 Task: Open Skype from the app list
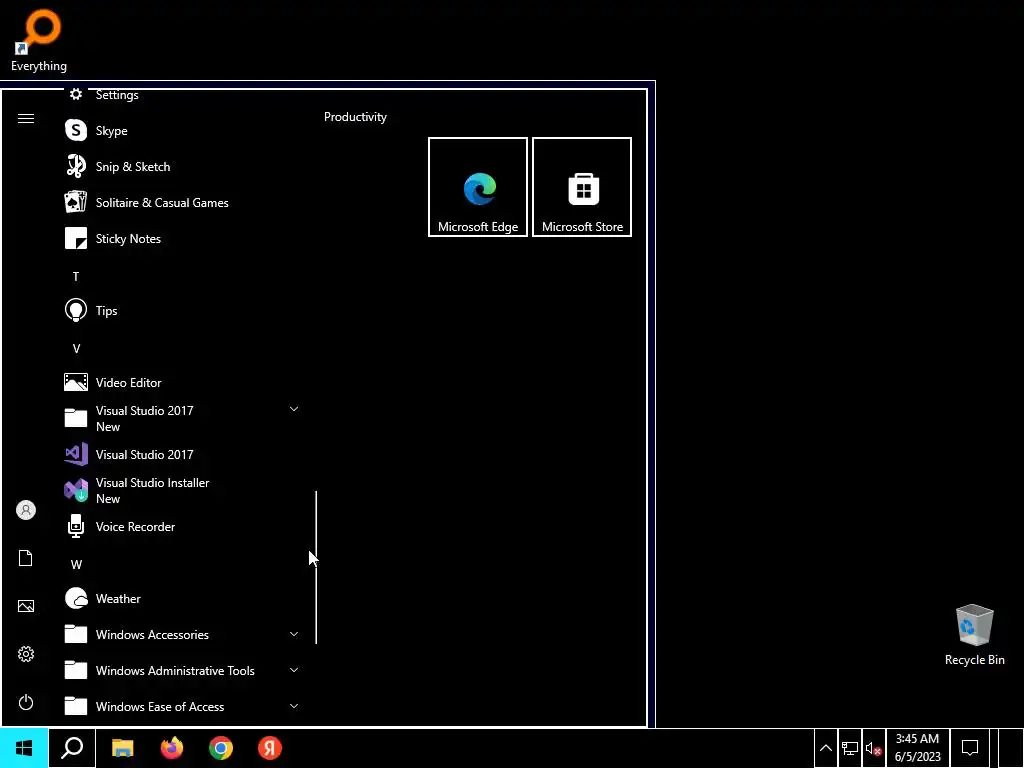pyautogui.click(x=182, y=131)
